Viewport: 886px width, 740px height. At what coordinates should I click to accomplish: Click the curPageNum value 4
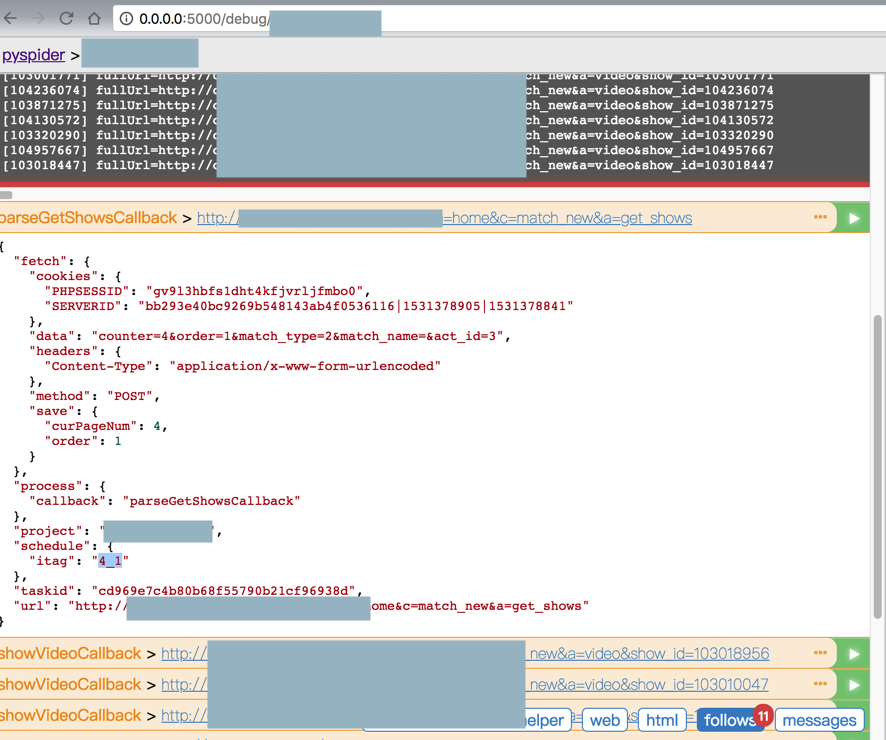click(x=157, y=426)
